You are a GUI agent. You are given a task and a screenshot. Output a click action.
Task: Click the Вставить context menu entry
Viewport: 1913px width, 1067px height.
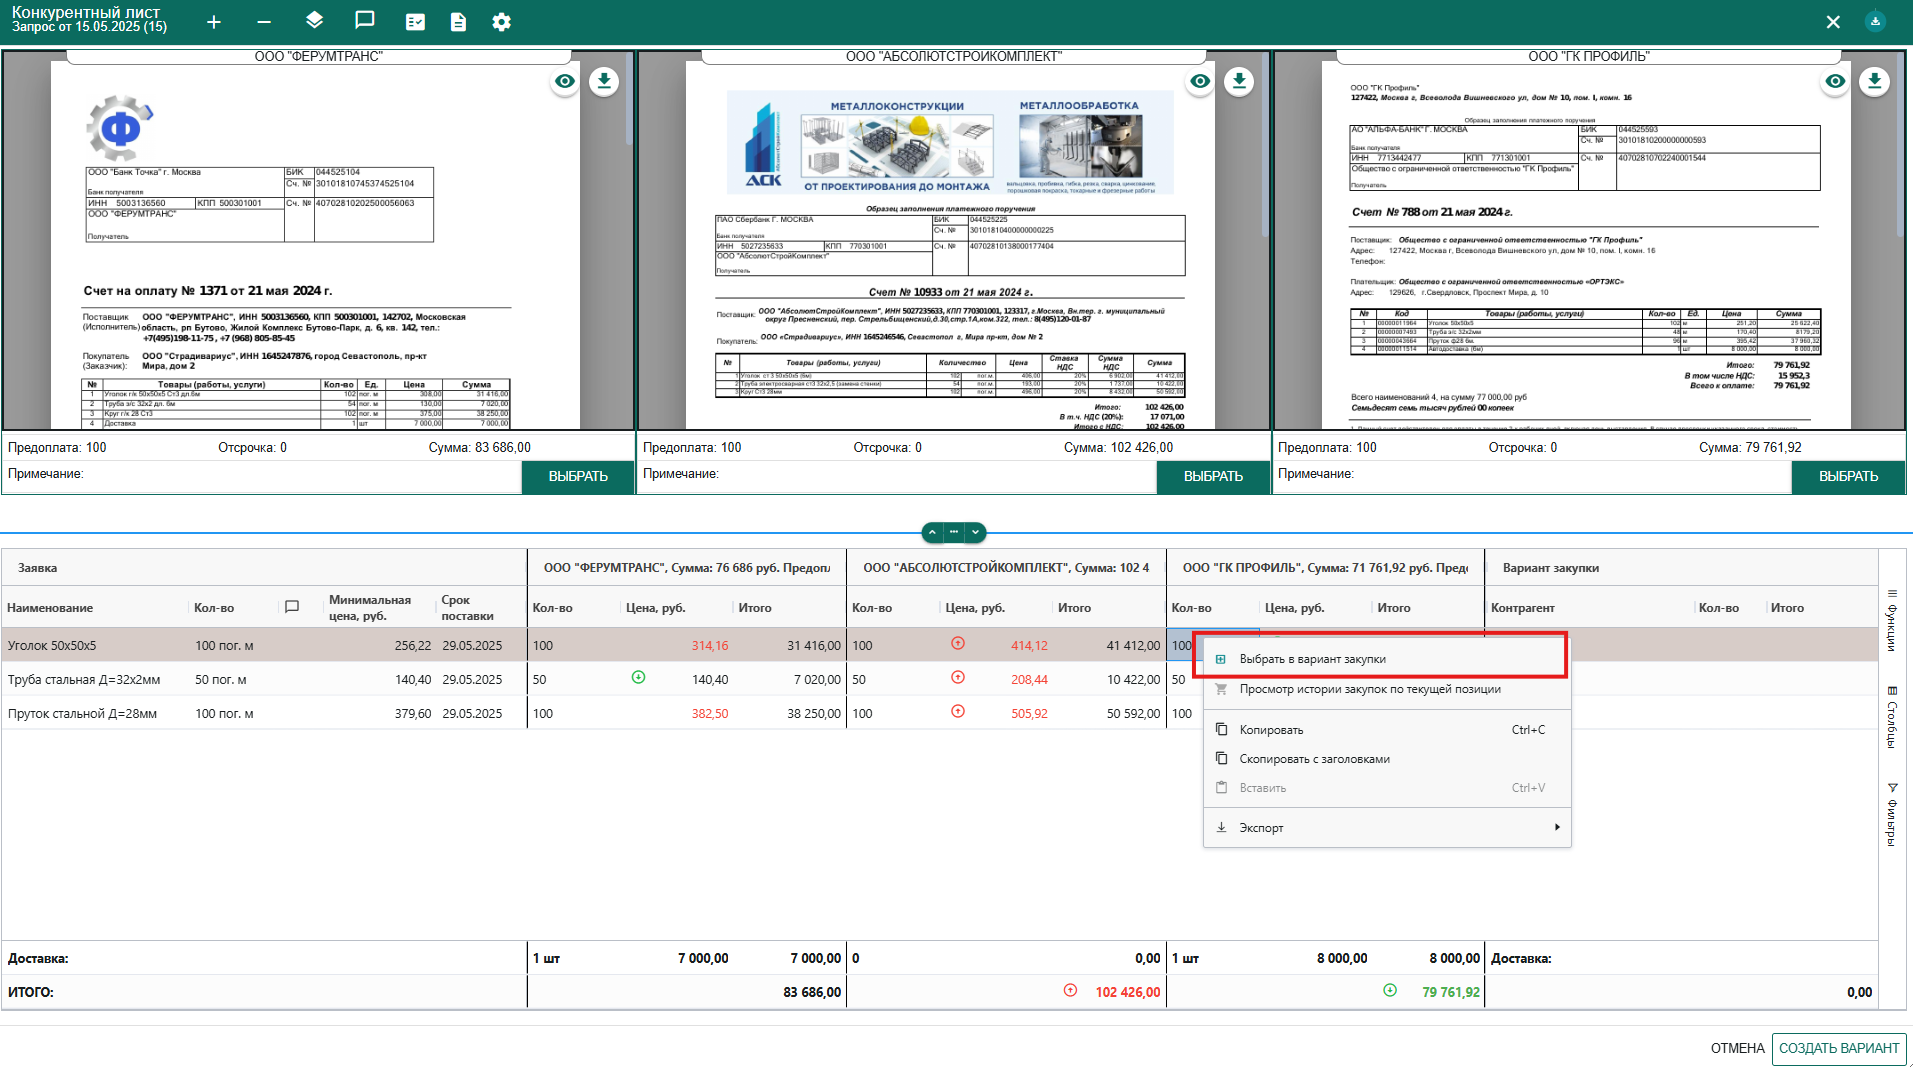tap(1386, 788)
